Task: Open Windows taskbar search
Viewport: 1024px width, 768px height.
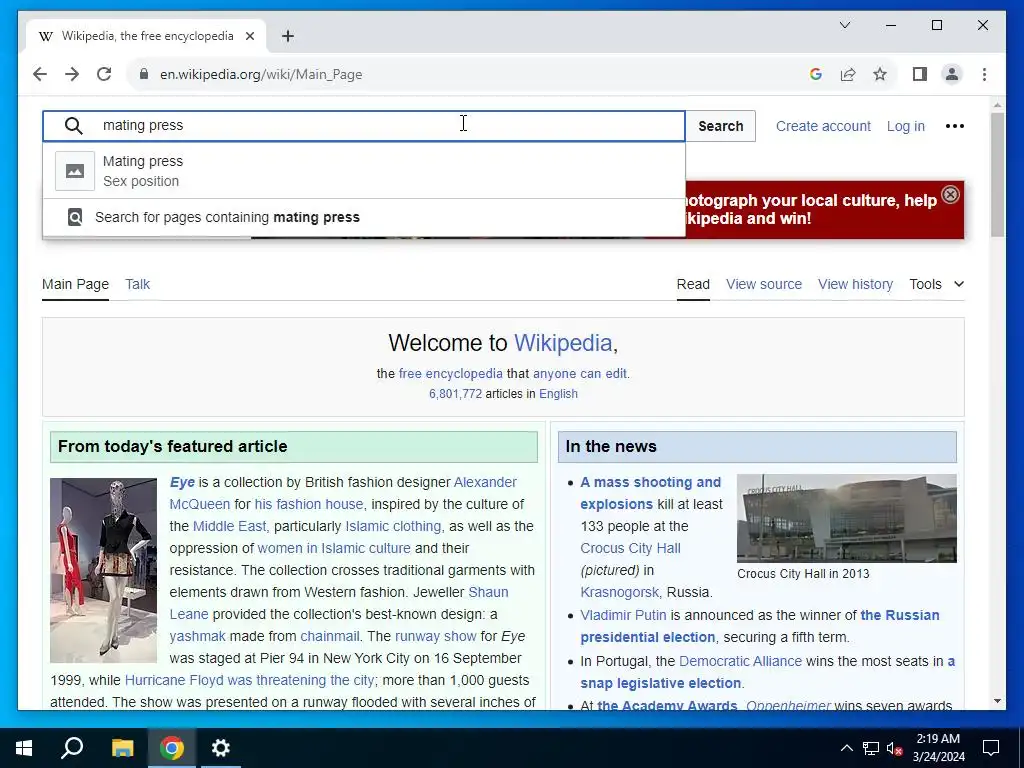Action: [72, 748]
